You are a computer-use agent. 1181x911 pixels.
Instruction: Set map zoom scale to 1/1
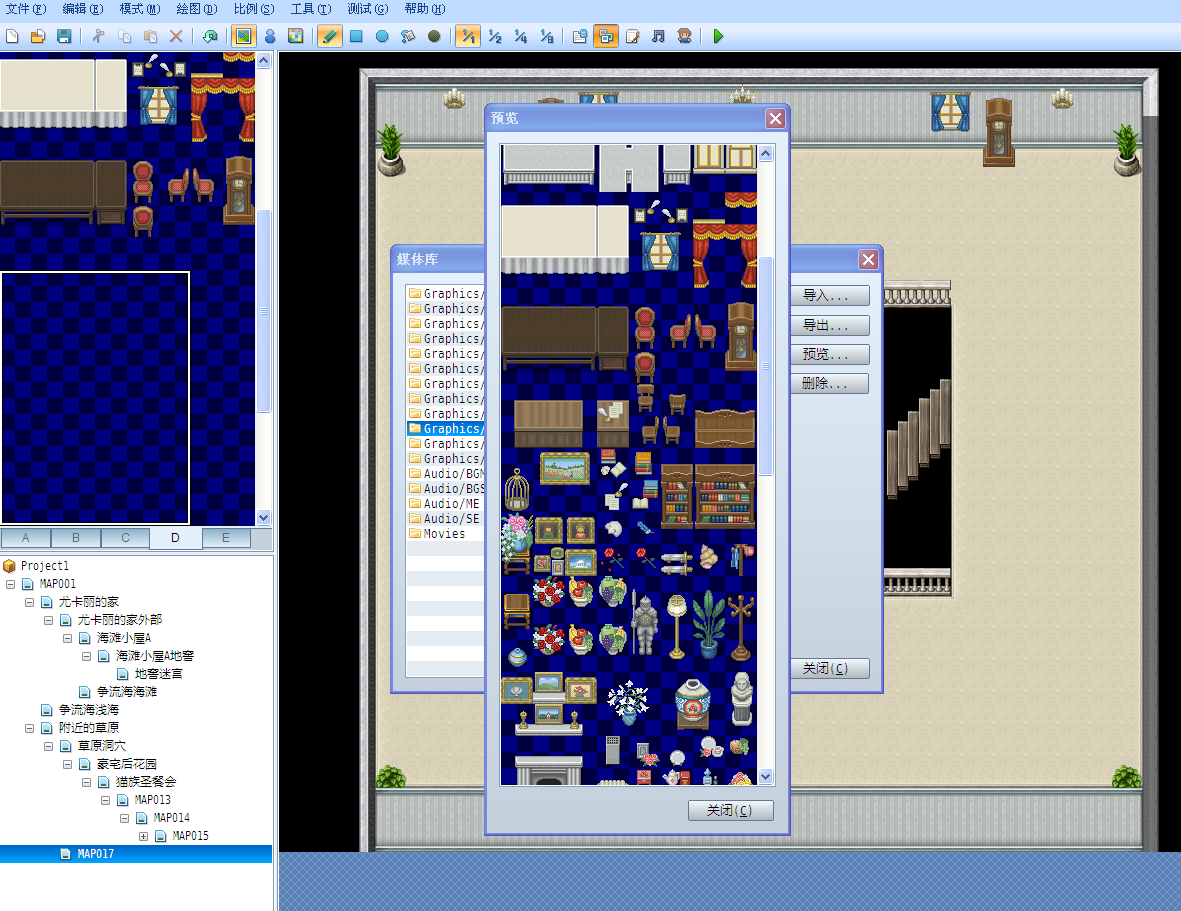click(x=468, y=36)
